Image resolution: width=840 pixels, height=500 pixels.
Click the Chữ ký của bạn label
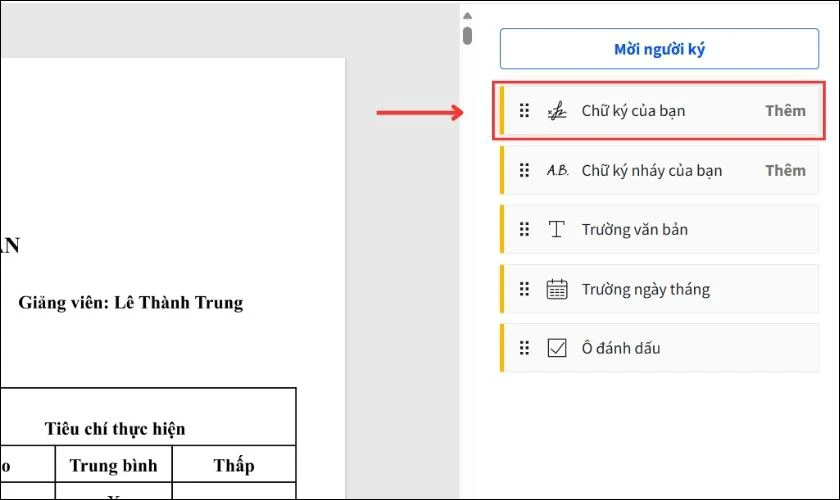tap(633, 111)
